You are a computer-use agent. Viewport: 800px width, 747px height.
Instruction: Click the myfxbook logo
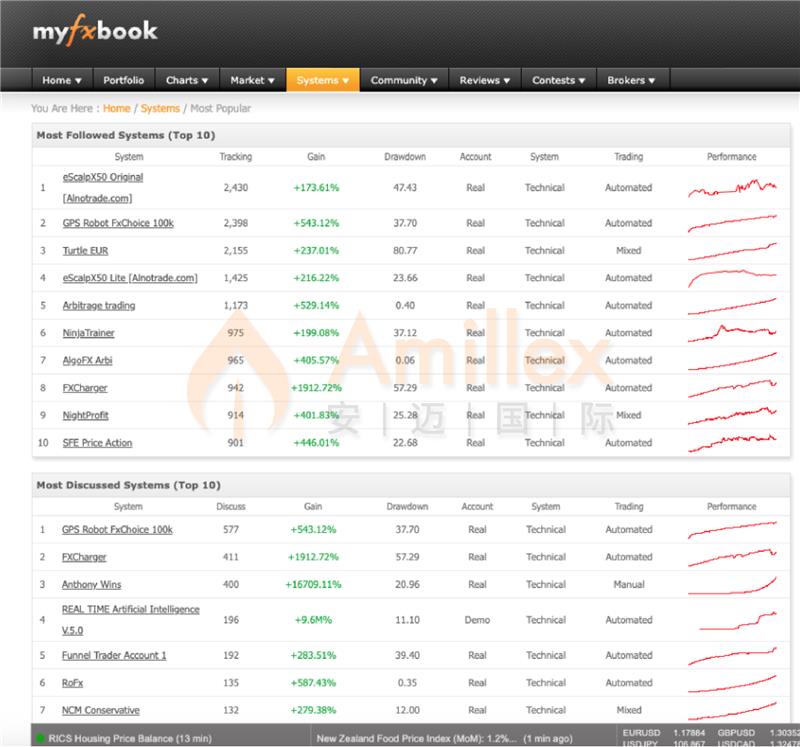pos(95,31)
